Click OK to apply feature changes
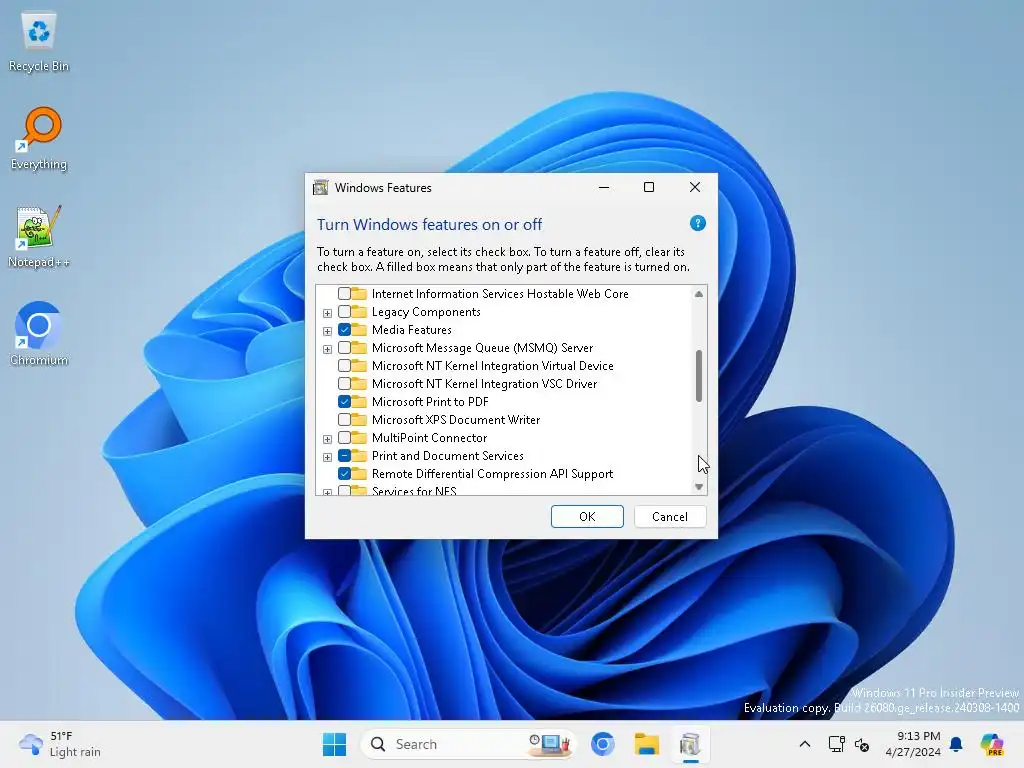Screen dimensions: 1024x768 (x=587, y=517)
